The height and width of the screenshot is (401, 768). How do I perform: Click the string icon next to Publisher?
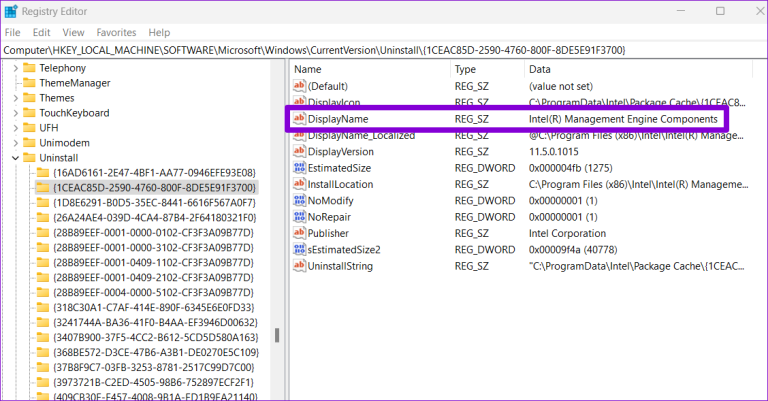pos(298,232)
